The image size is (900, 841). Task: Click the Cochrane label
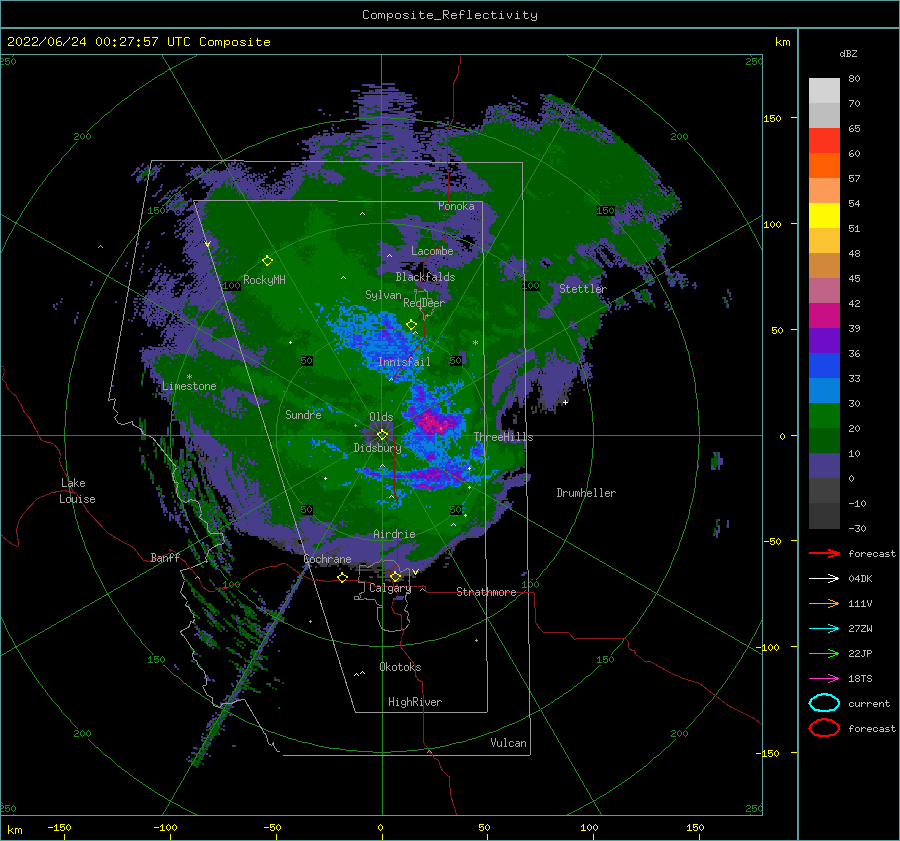pyautogui.click(x=327, y=559)
